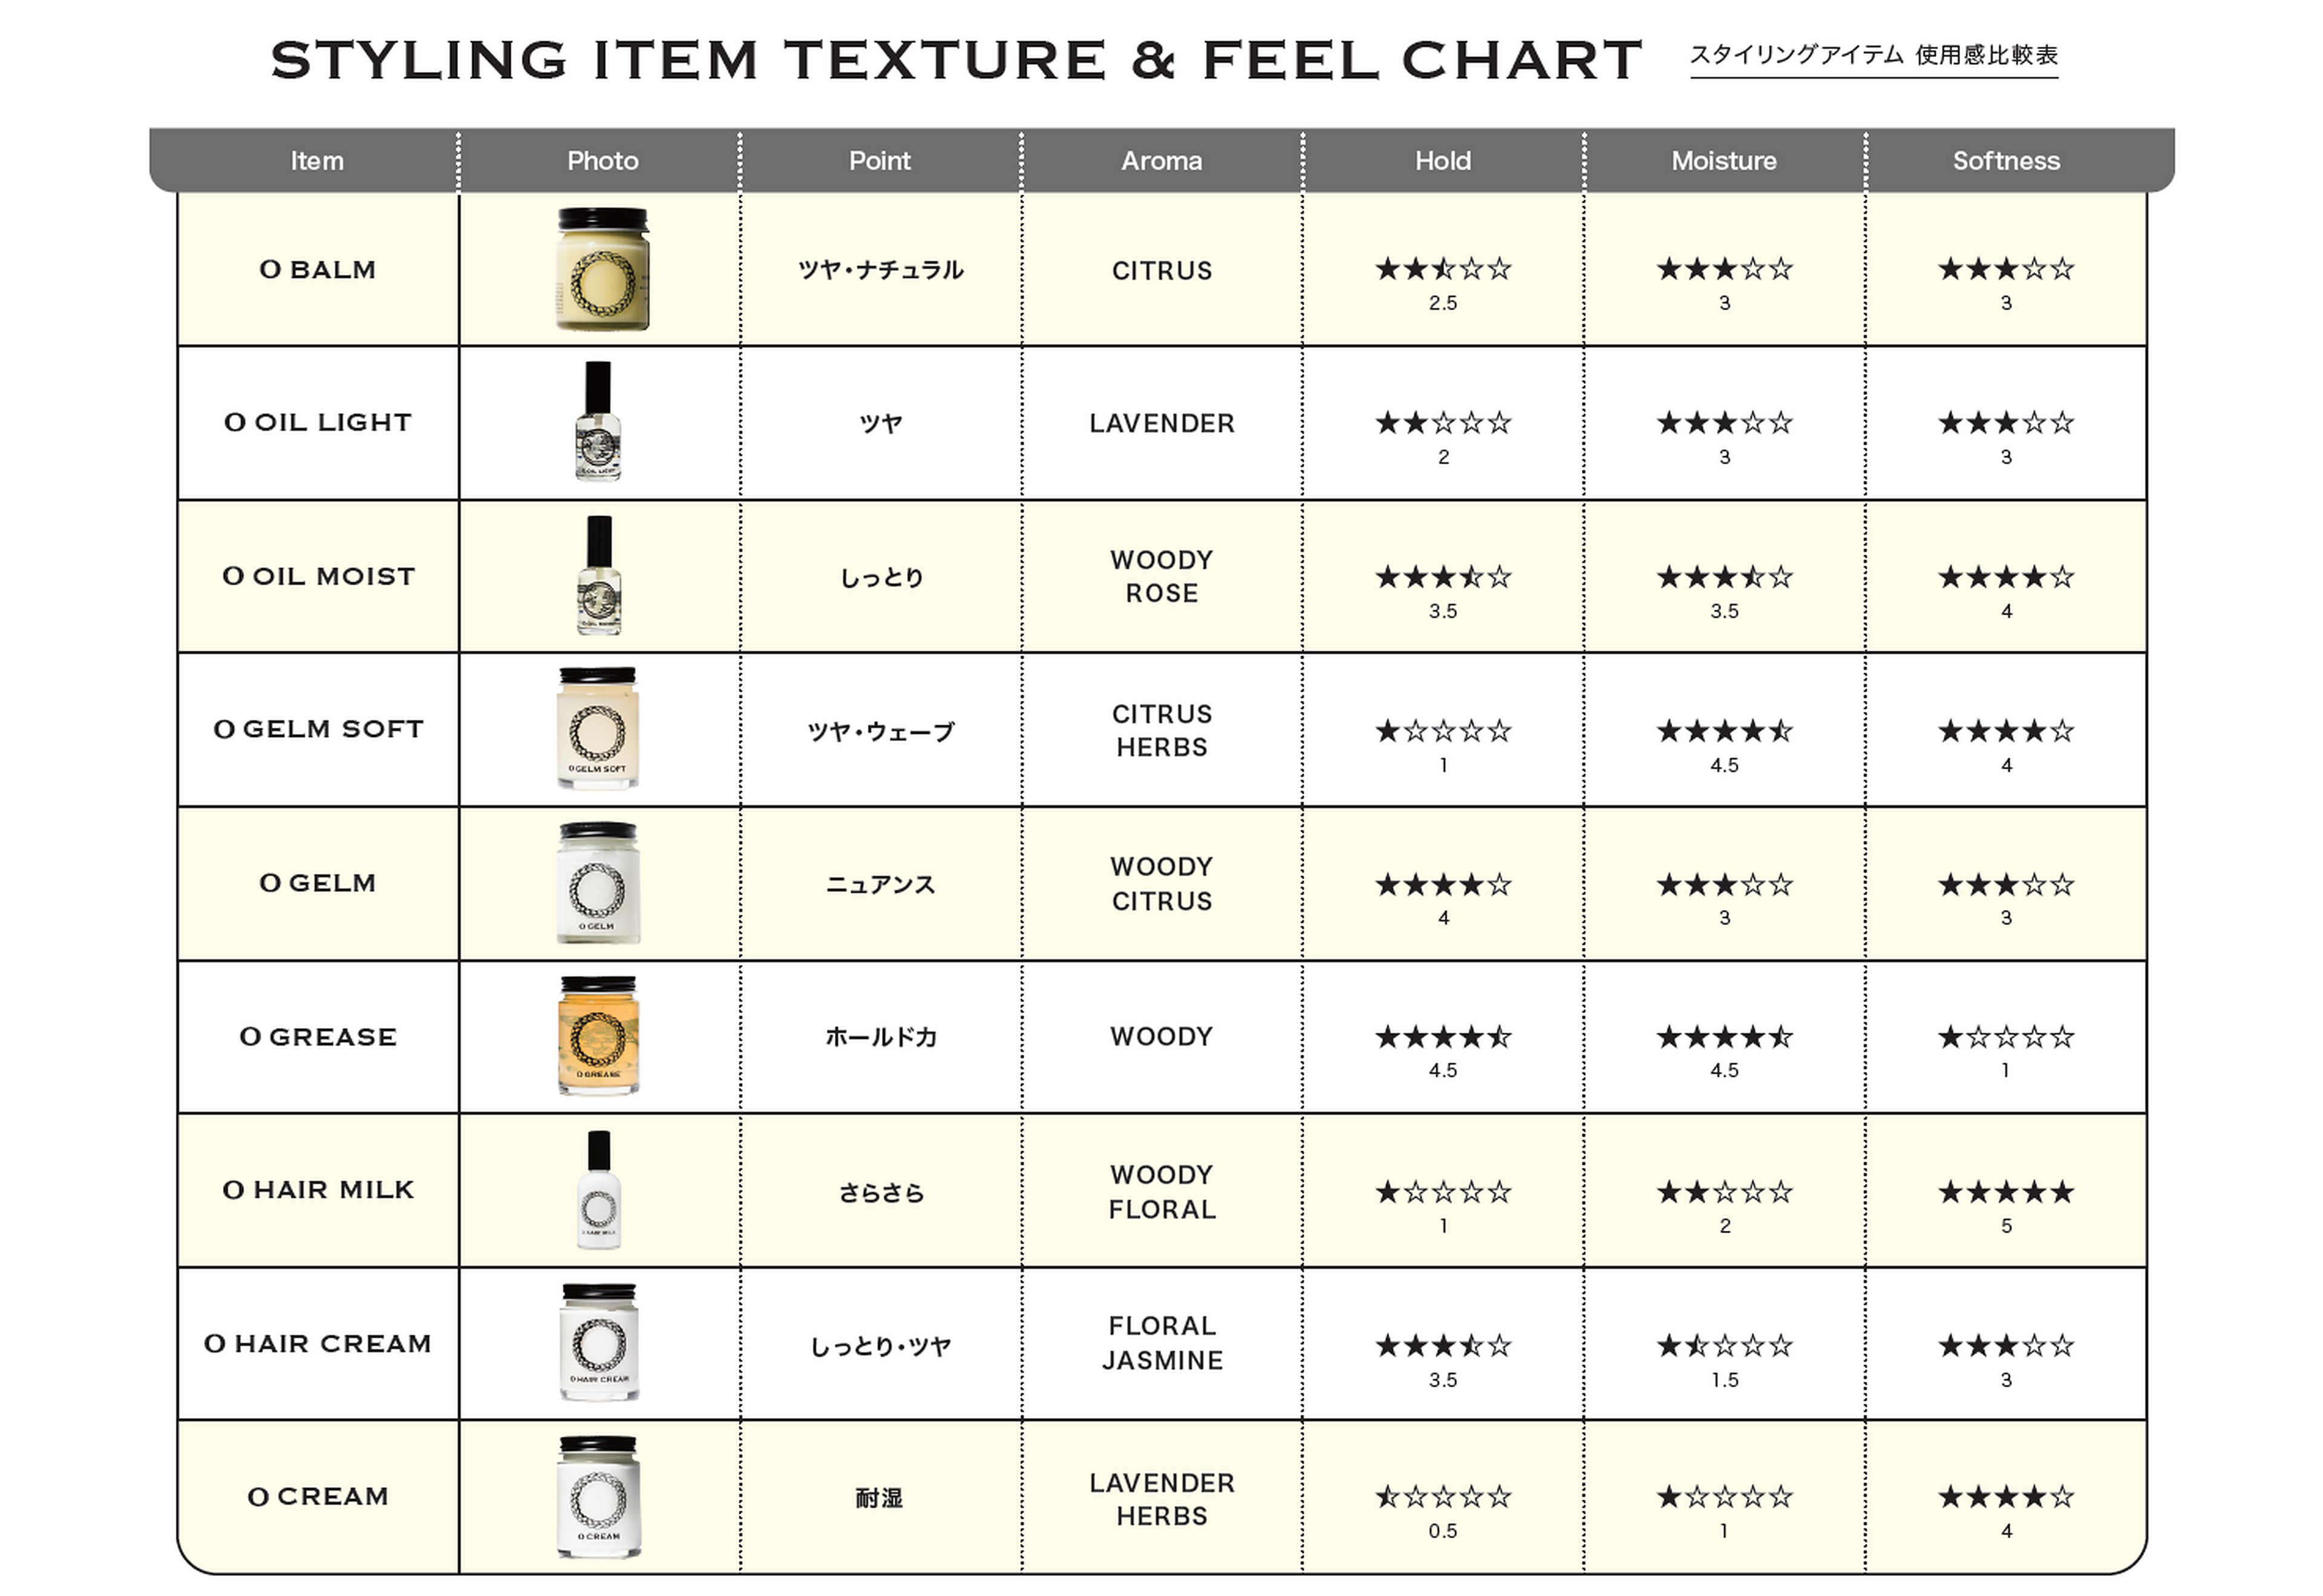The image size is (2323, 1596).
Task: Click the O OIL LIGHT bottle photo
Action: pyautogui.click(x=598, y=421)
